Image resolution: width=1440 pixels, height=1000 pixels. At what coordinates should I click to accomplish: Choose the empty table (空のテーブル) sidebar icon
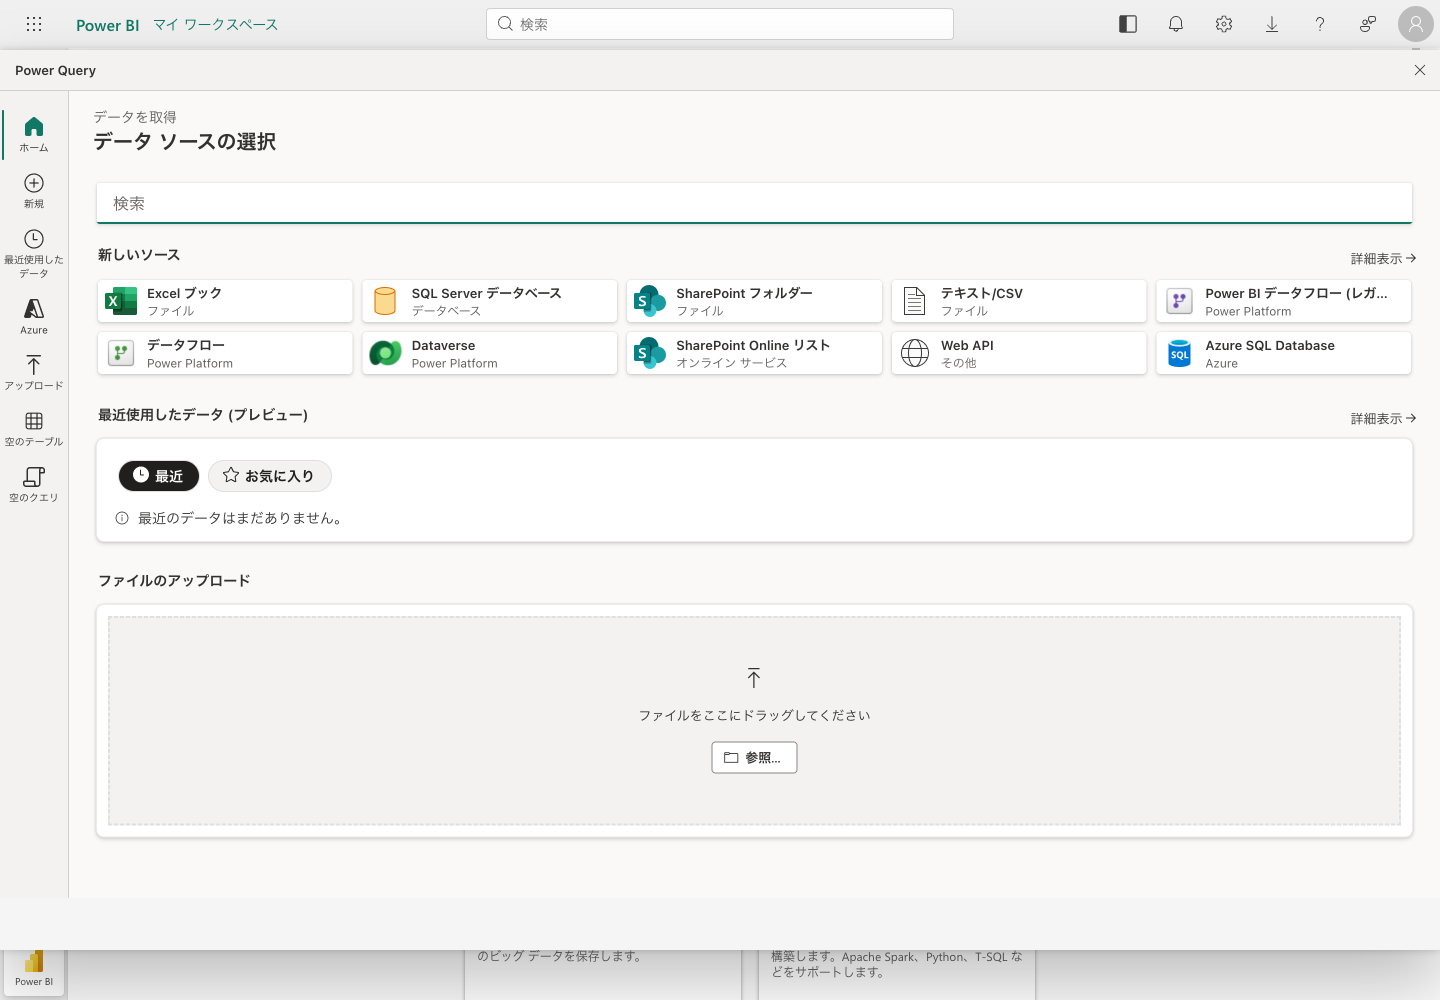[34, 428]
